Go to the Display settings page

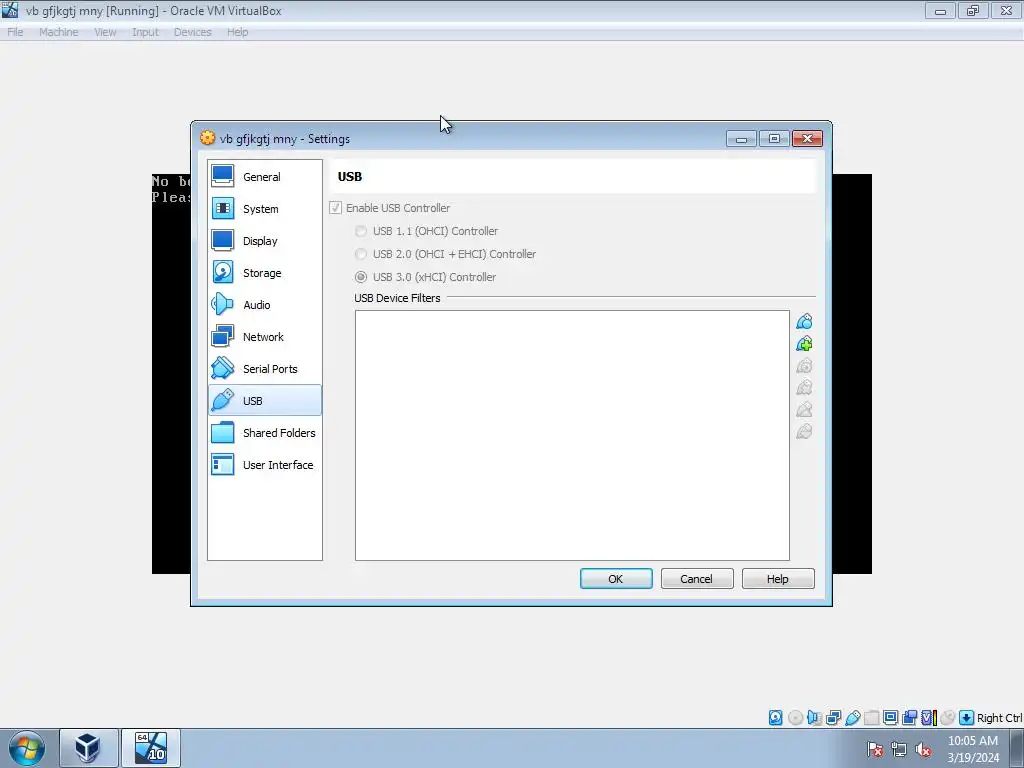(x=264, y=240)
